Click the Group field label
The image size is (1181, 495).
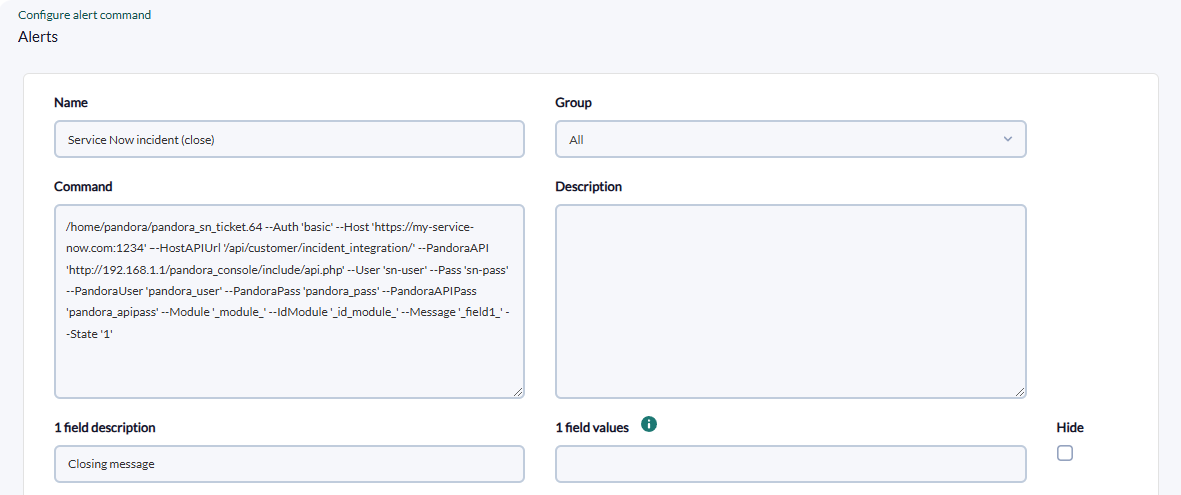(x=573, y=102)
